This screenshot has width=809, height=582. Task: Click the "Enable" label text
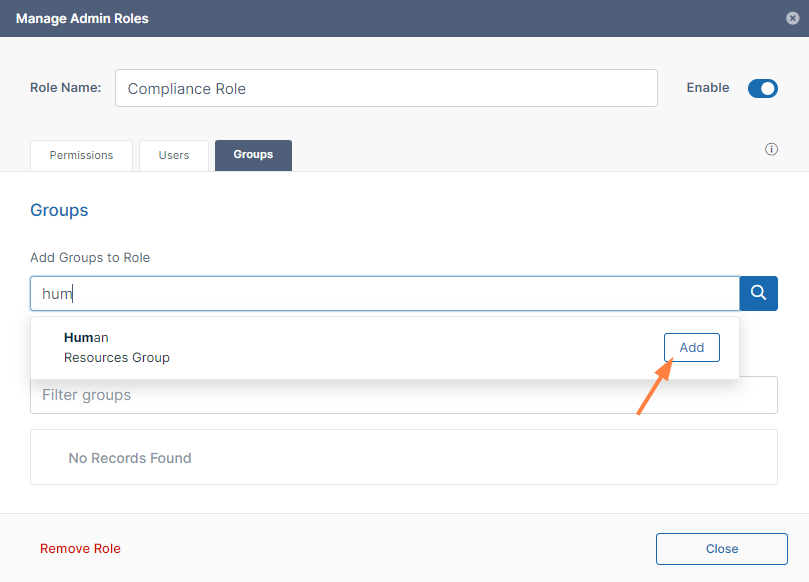coord(707,88)
